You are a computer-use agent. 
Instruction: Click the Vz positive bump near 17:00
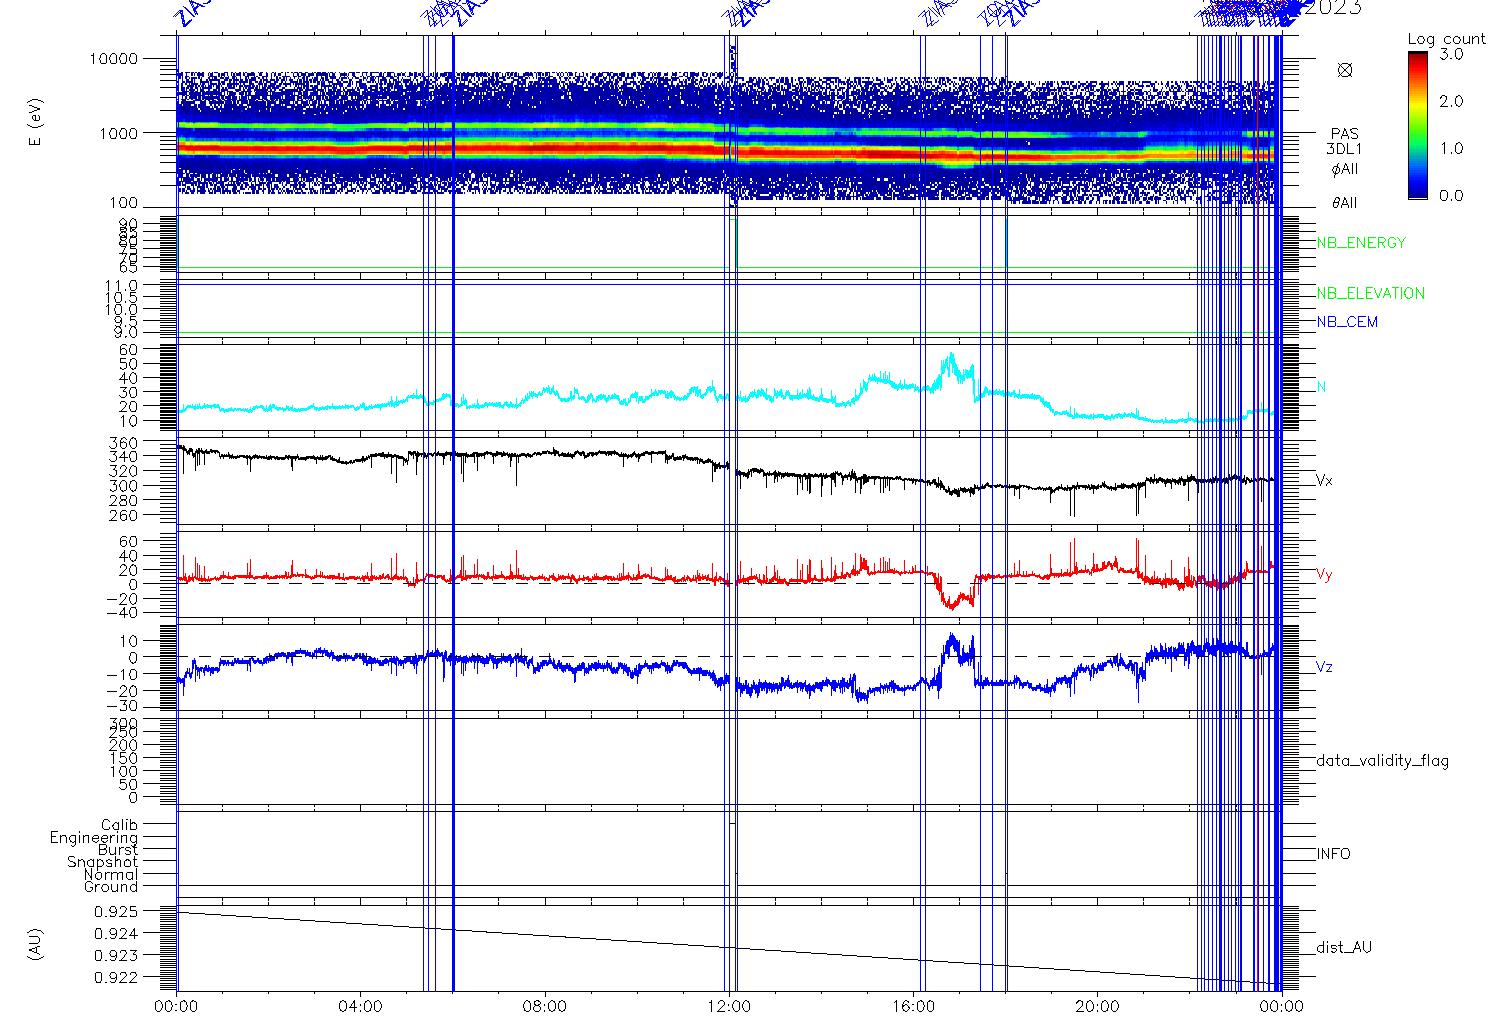pyautogui.click(x=953, y=645)
